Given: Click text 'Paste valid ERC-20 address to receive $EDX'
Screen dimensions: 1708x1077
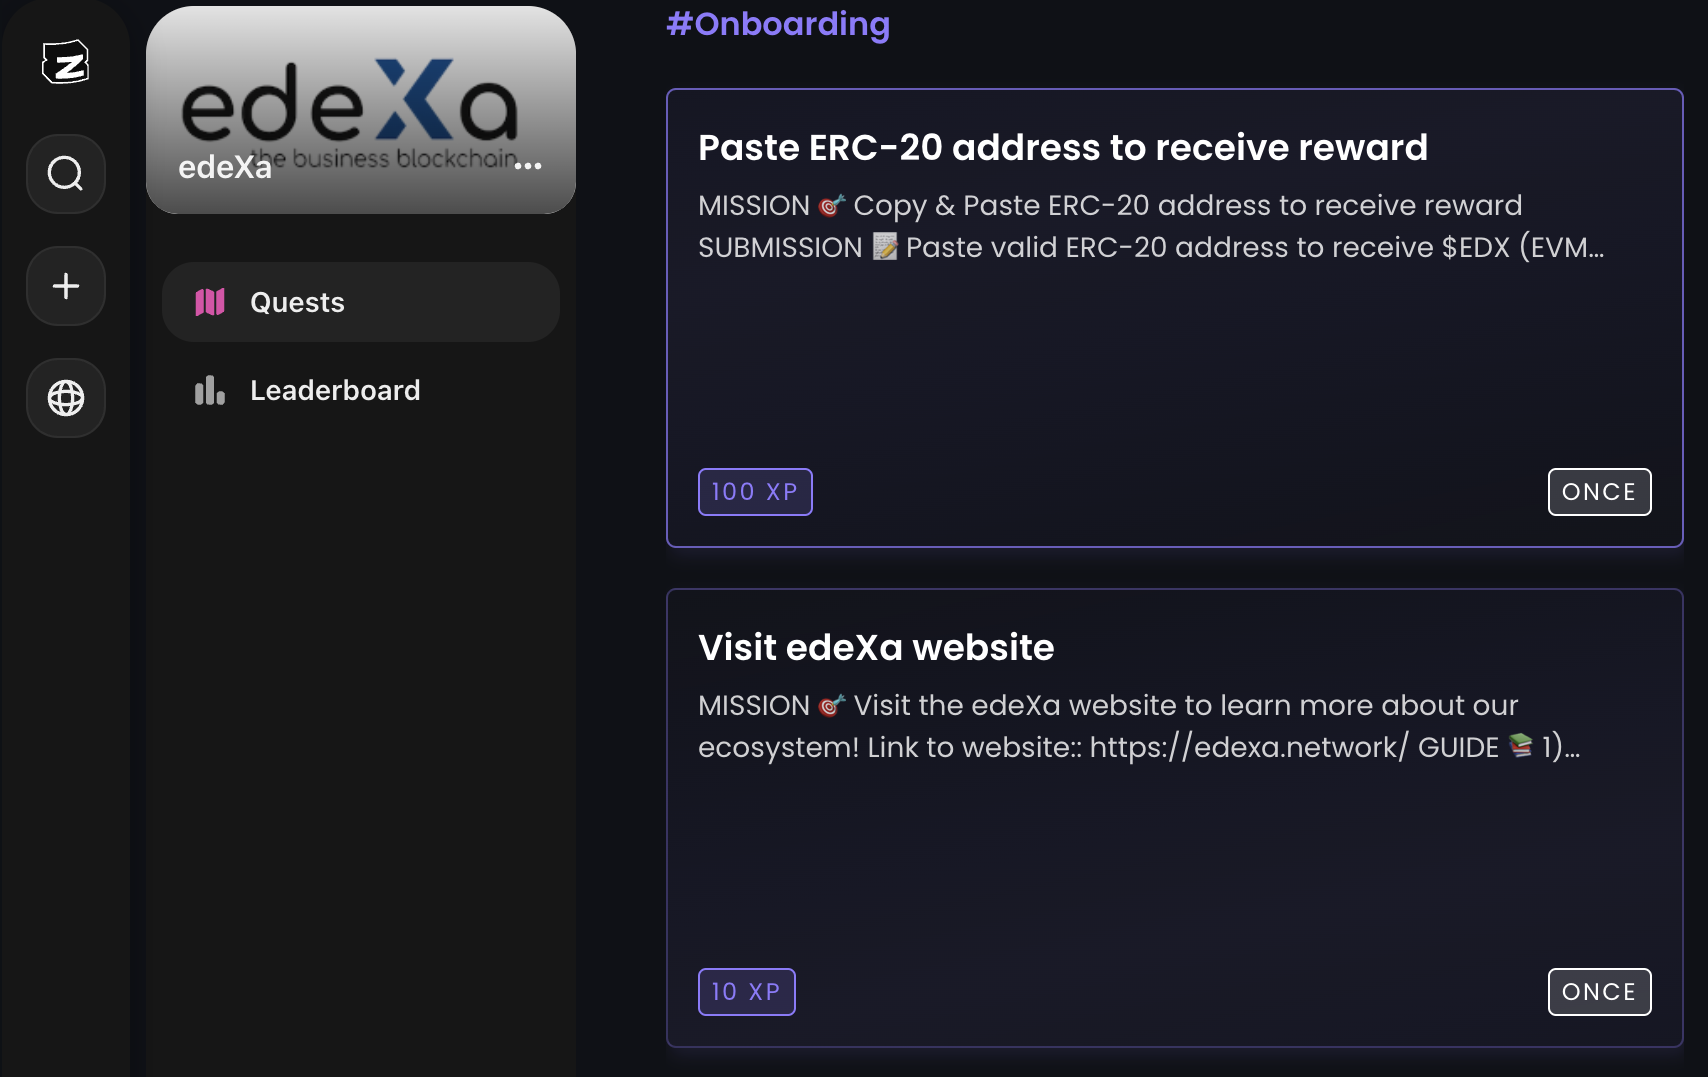Looking at the screenshot, I should point(1208,247).
